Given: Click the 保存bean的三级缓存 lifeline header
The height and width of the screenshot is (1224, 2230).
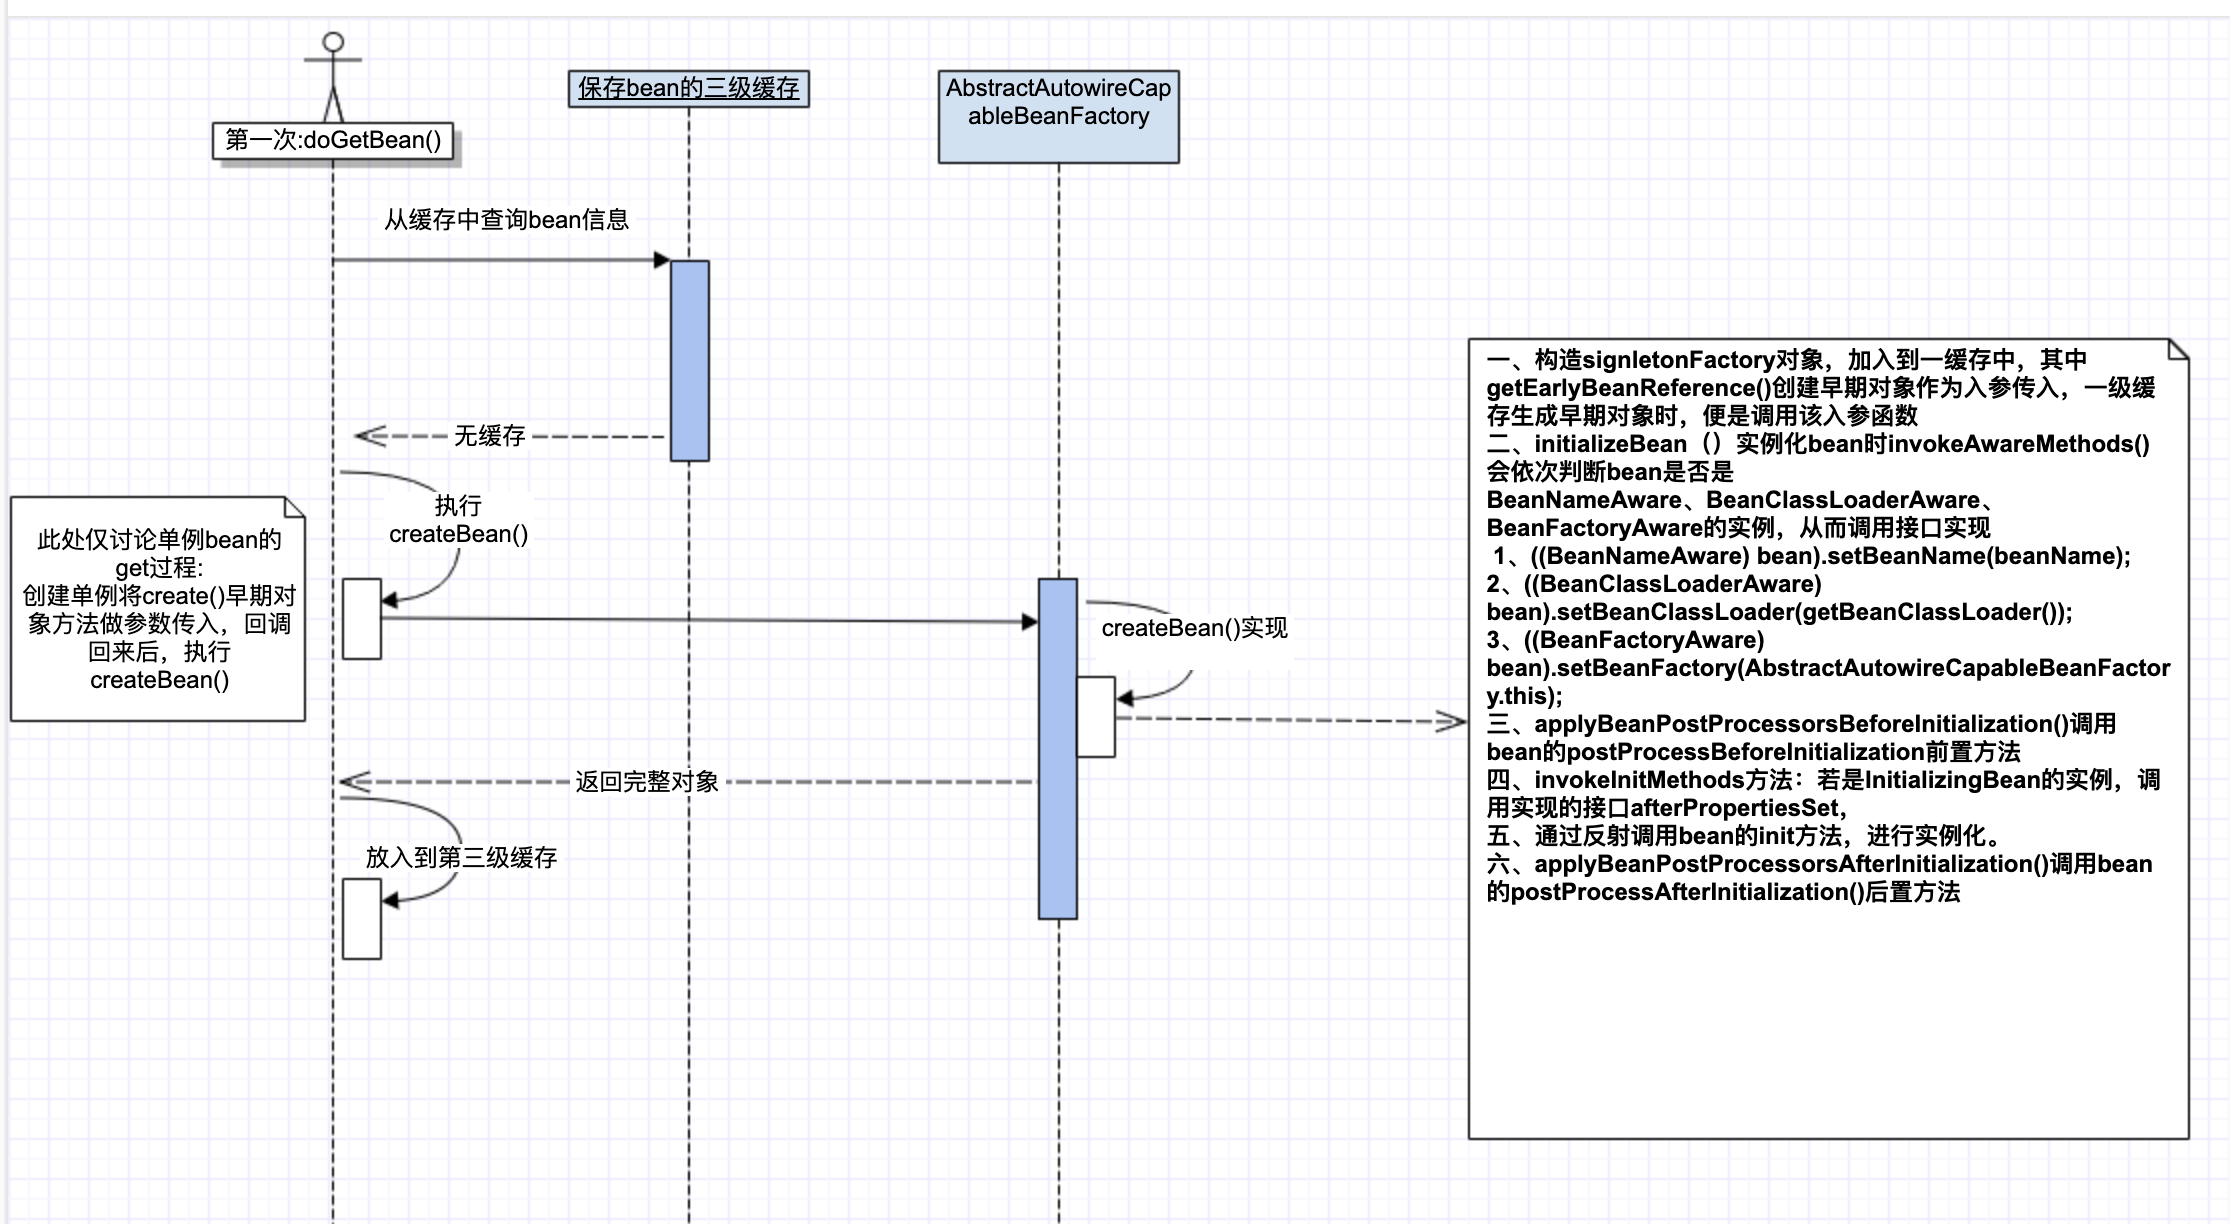Looking at the screenshot, I should pyautogui.click(x=688, y=87).
